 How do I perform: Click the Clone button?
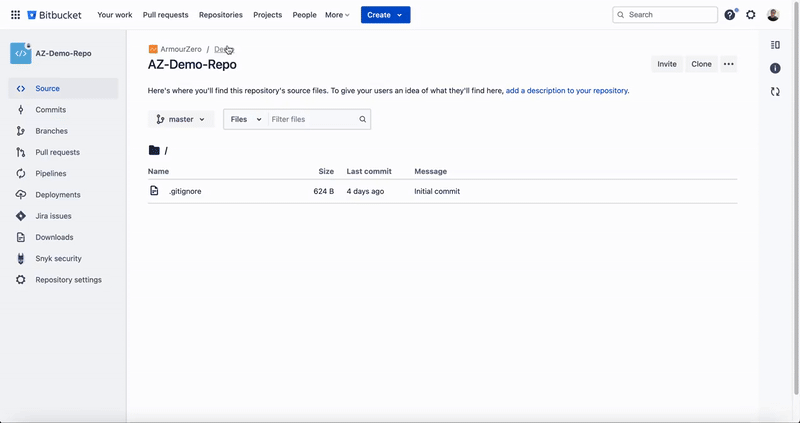(701, 64)
